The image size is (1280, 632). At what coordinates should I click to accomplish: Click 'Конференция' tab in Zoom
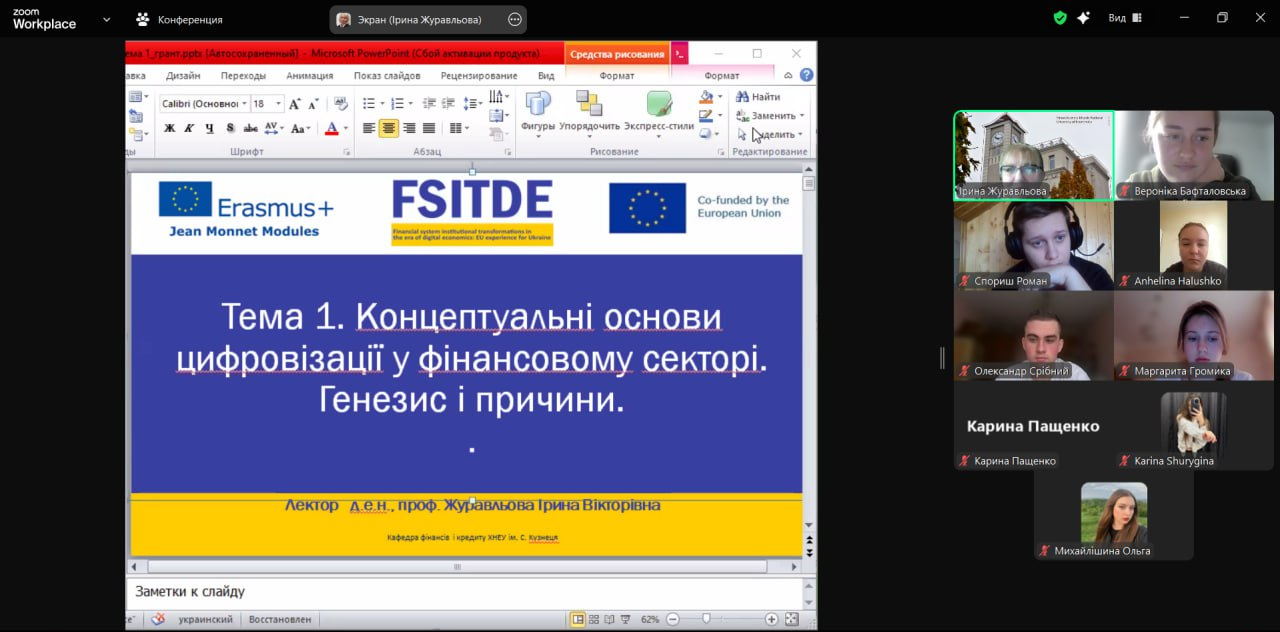tap(179, 19)
